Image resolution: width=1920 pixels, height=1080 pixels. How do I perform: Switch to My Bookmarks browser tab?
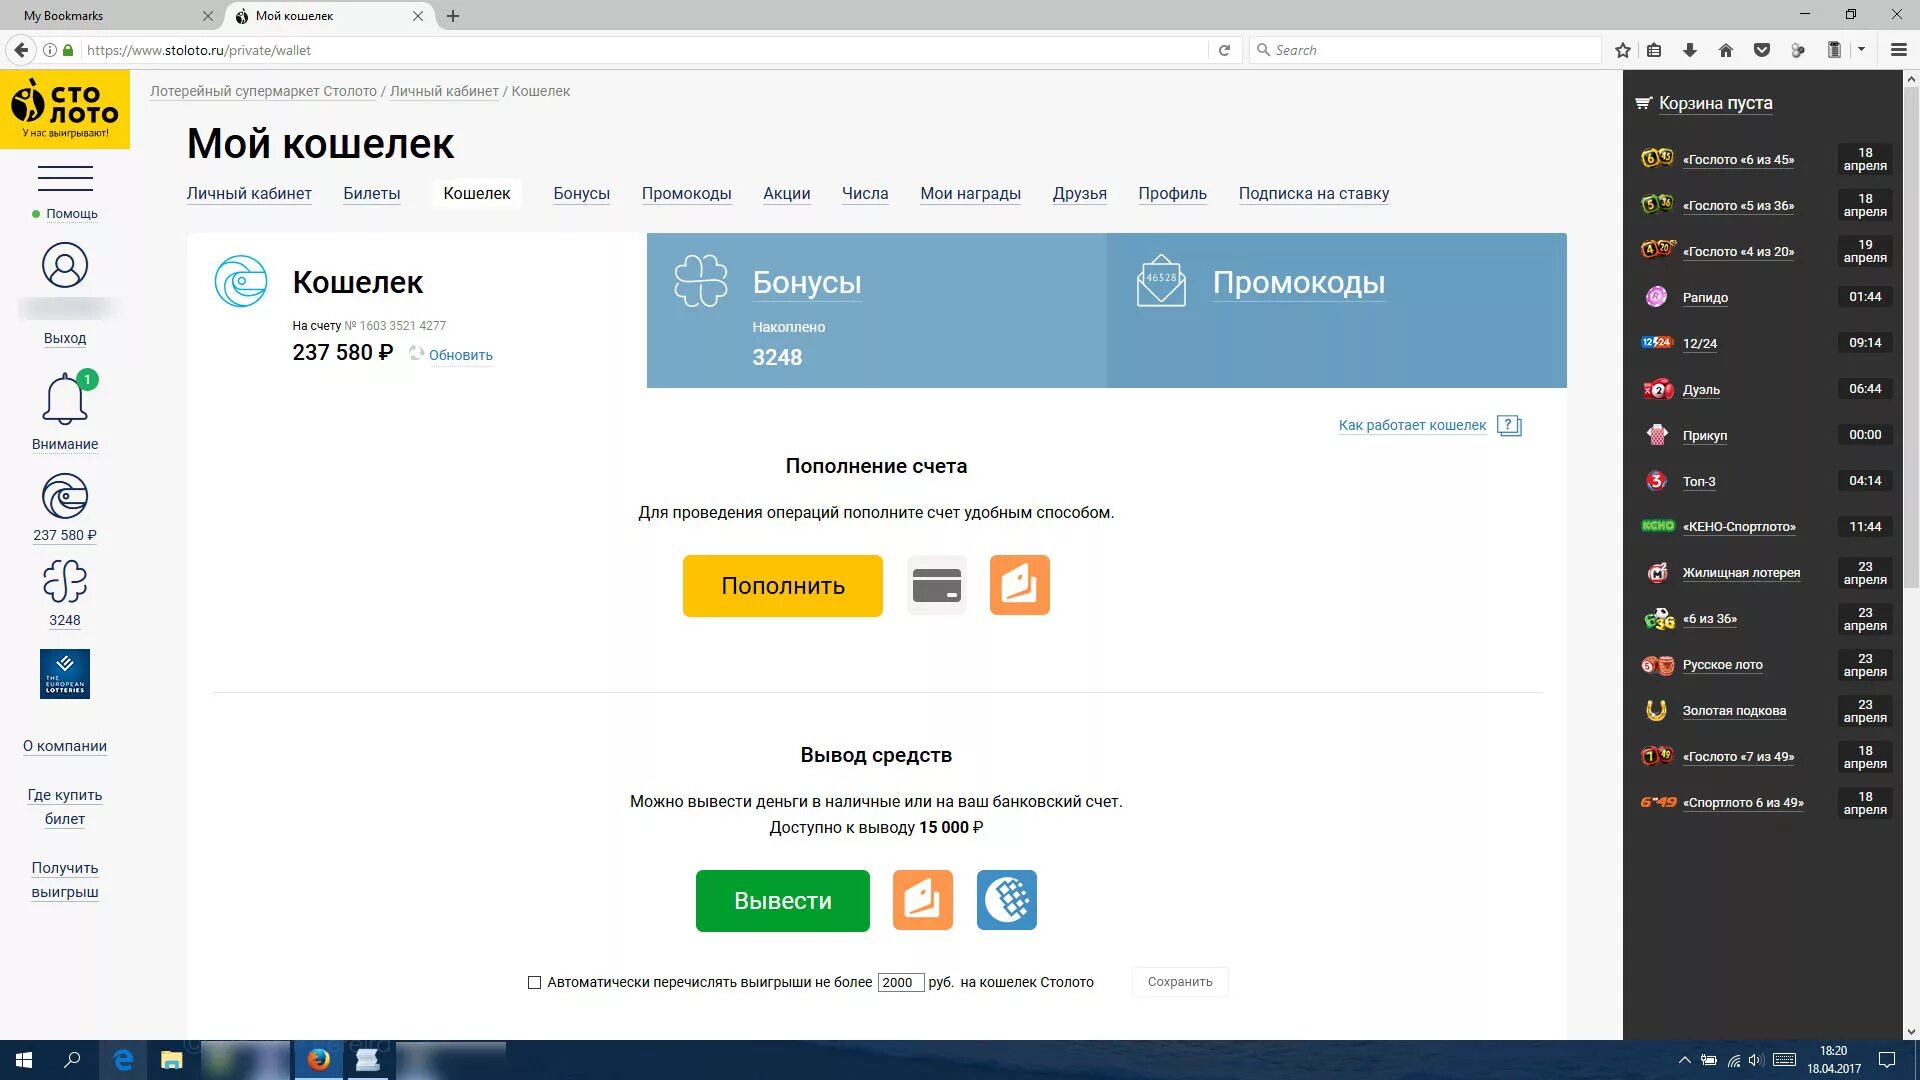coord(111,16)
